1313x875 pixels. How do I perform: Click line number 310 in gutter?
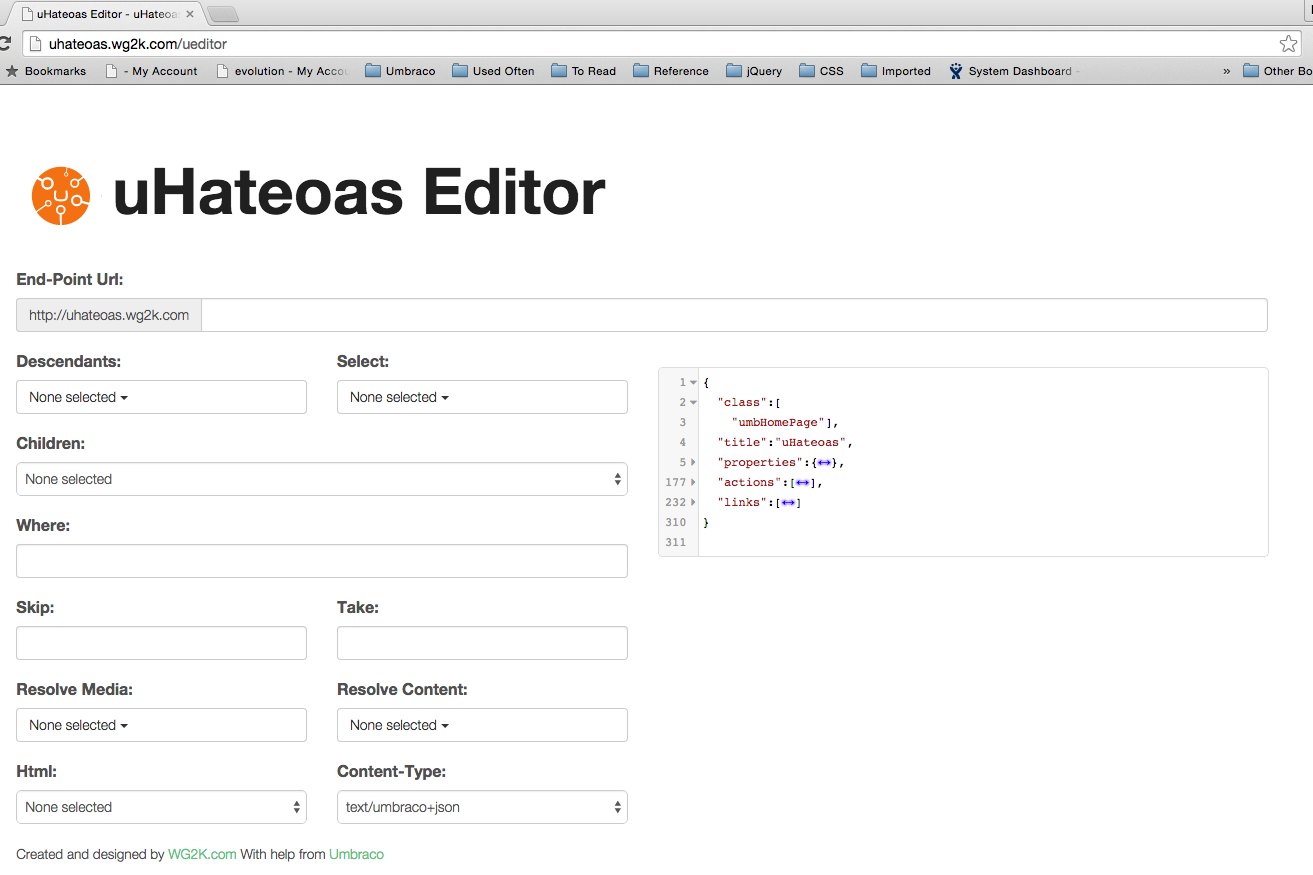pyautogui.click(x=675, y=522)
